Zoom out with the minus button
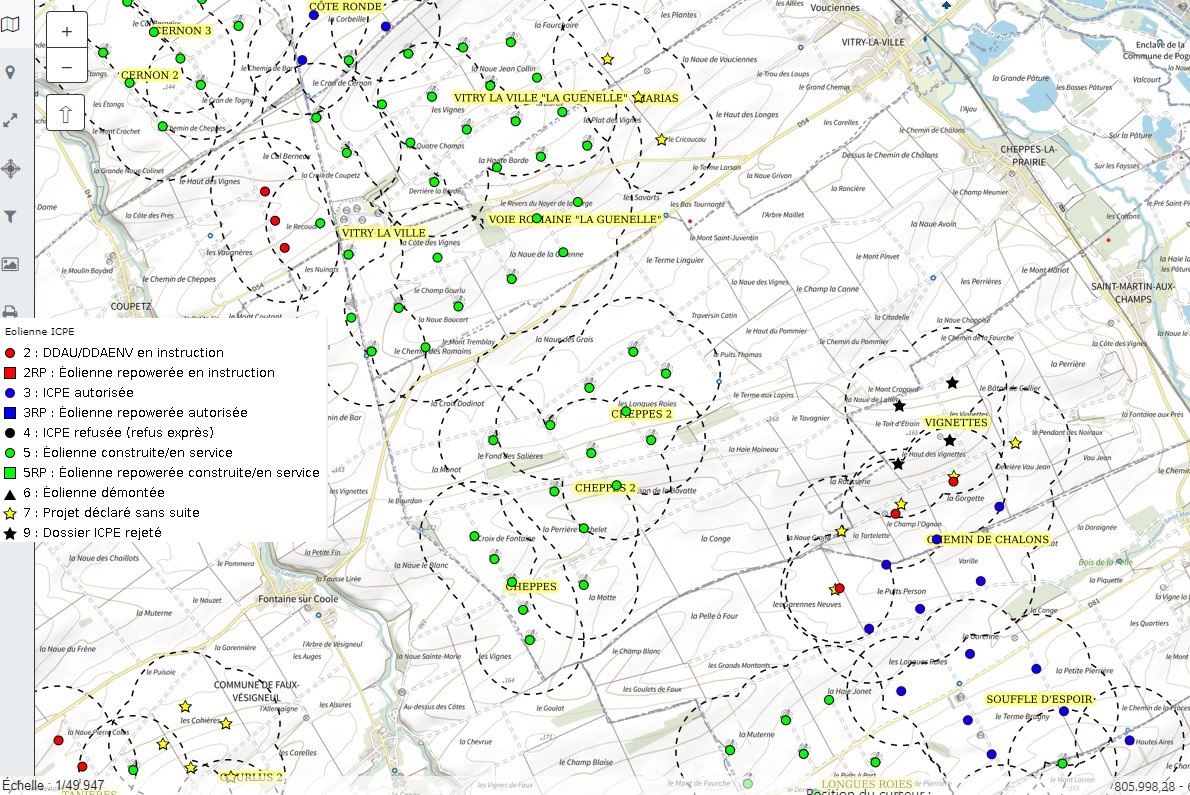This screenshot has height=795, width=1190. (x=67, y=67)
